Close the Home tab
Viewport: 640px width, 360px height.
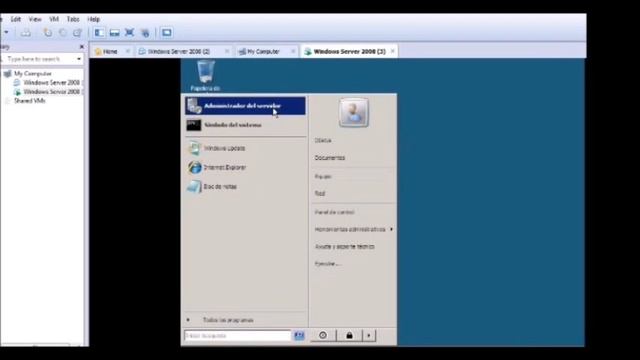coord(128,51)
